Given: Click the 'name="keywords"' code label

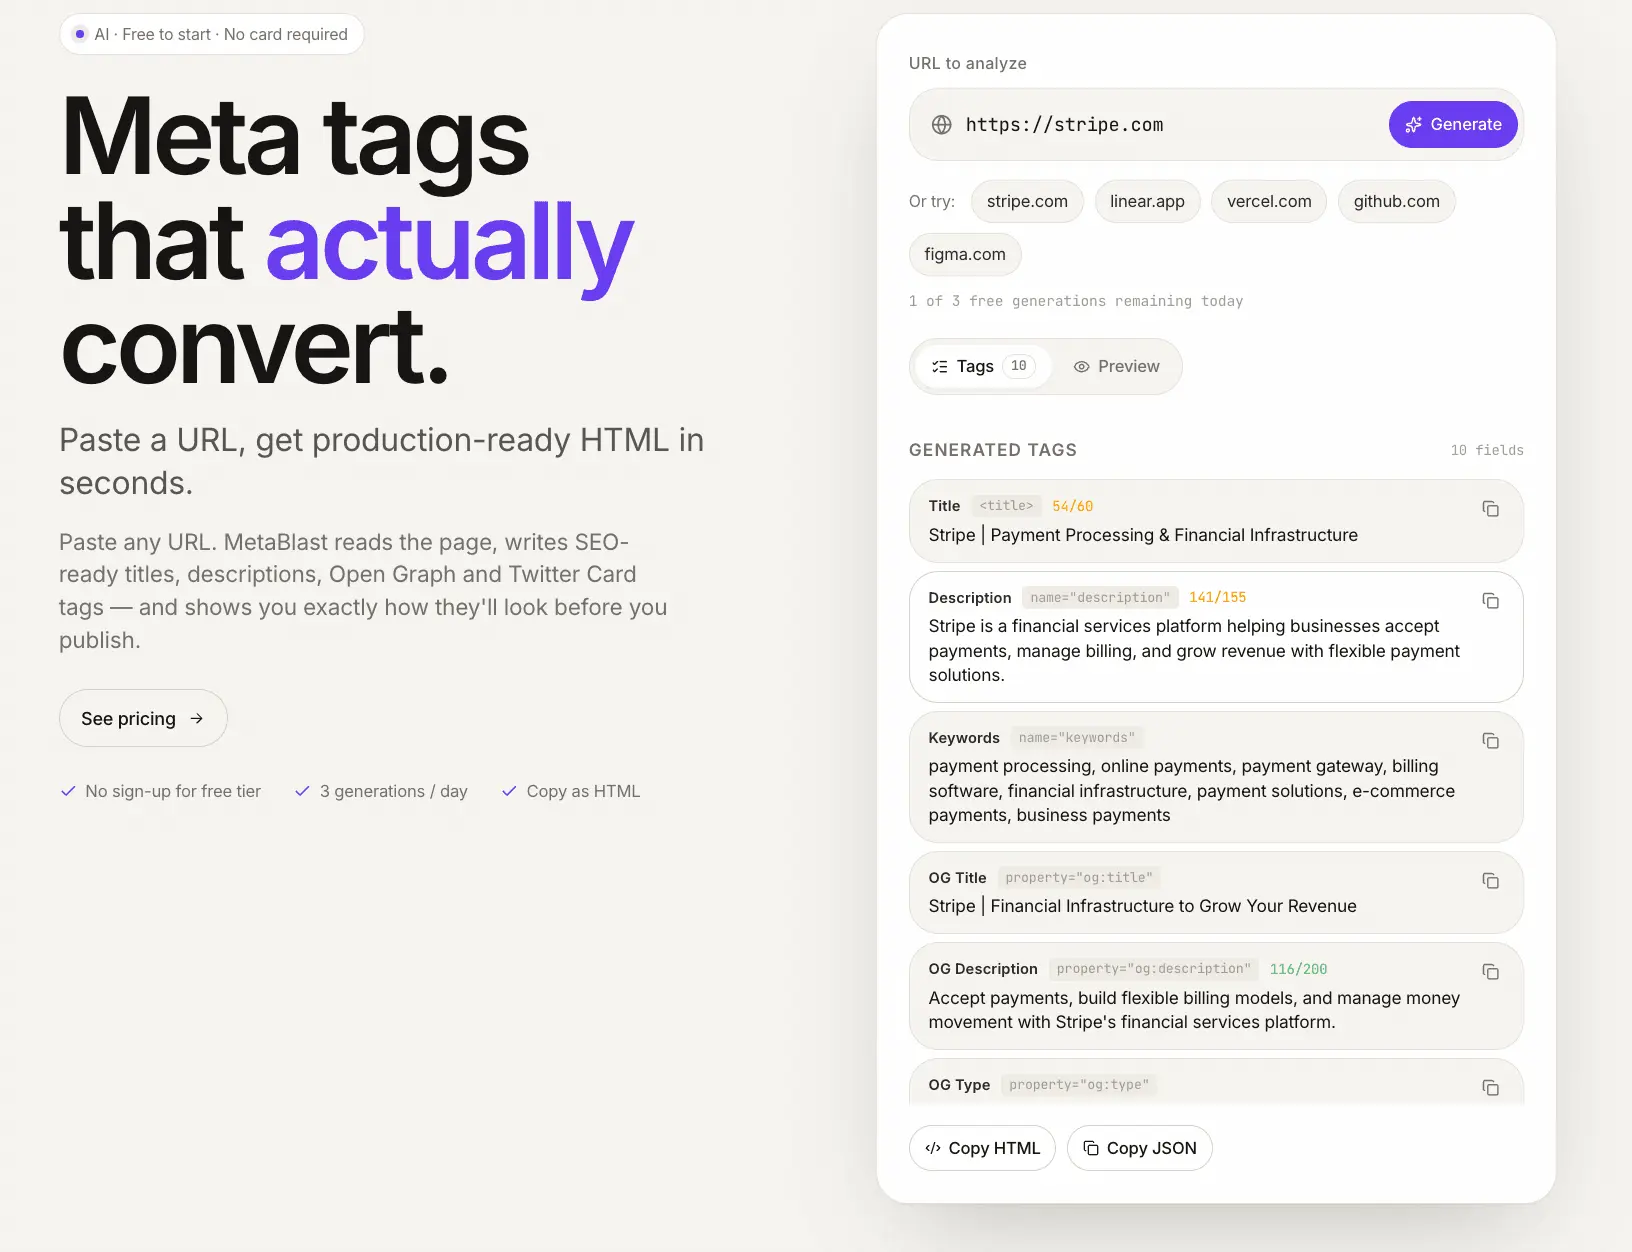Looking at the screenshot, I should (1077, 738).
